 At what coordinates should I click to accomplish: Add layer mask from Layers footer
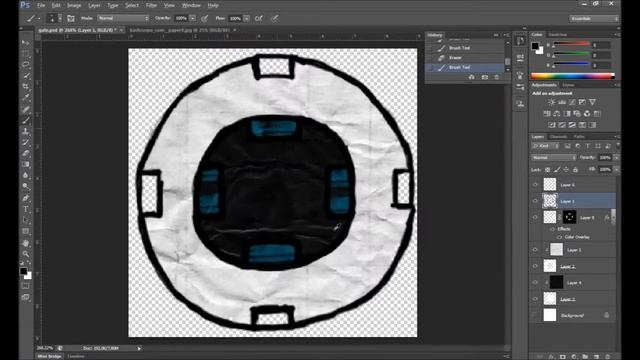click(x=563, y=356)
